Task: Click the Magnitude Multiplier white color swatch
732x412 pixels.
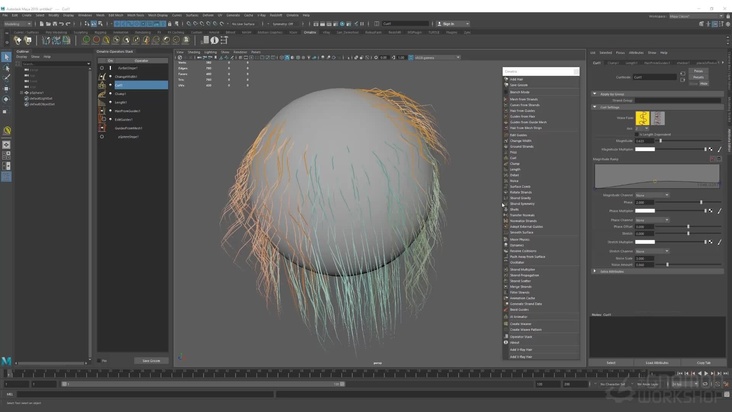Action: (x=645, y=149)
